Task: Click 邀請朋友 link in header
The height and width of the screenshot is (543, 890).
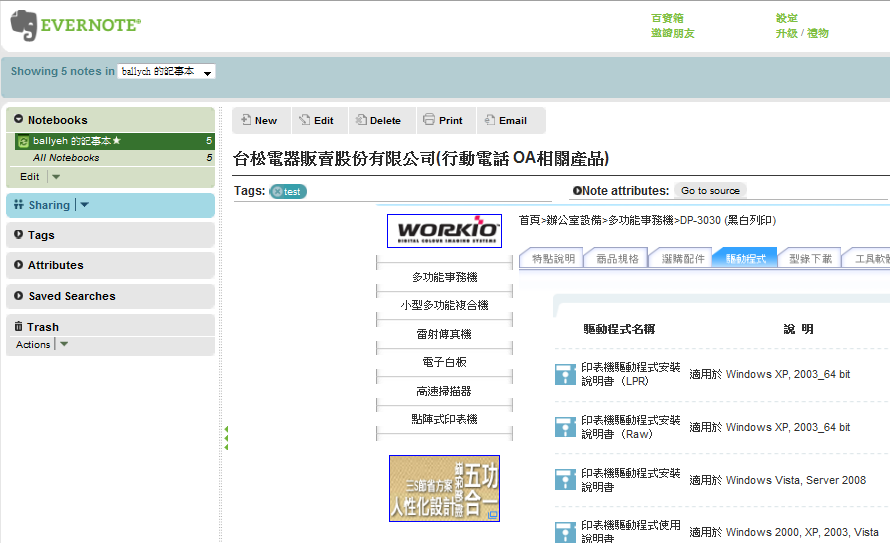Action: click(x=673, y=33)
